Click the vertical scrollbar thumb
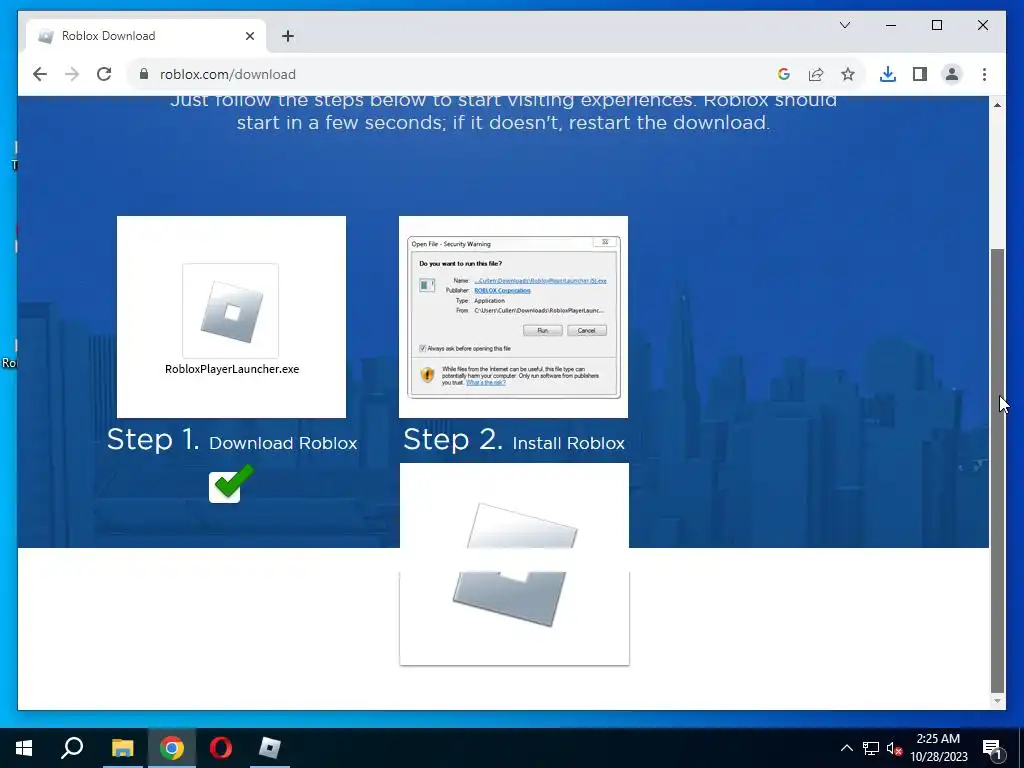 click(997, 470)
